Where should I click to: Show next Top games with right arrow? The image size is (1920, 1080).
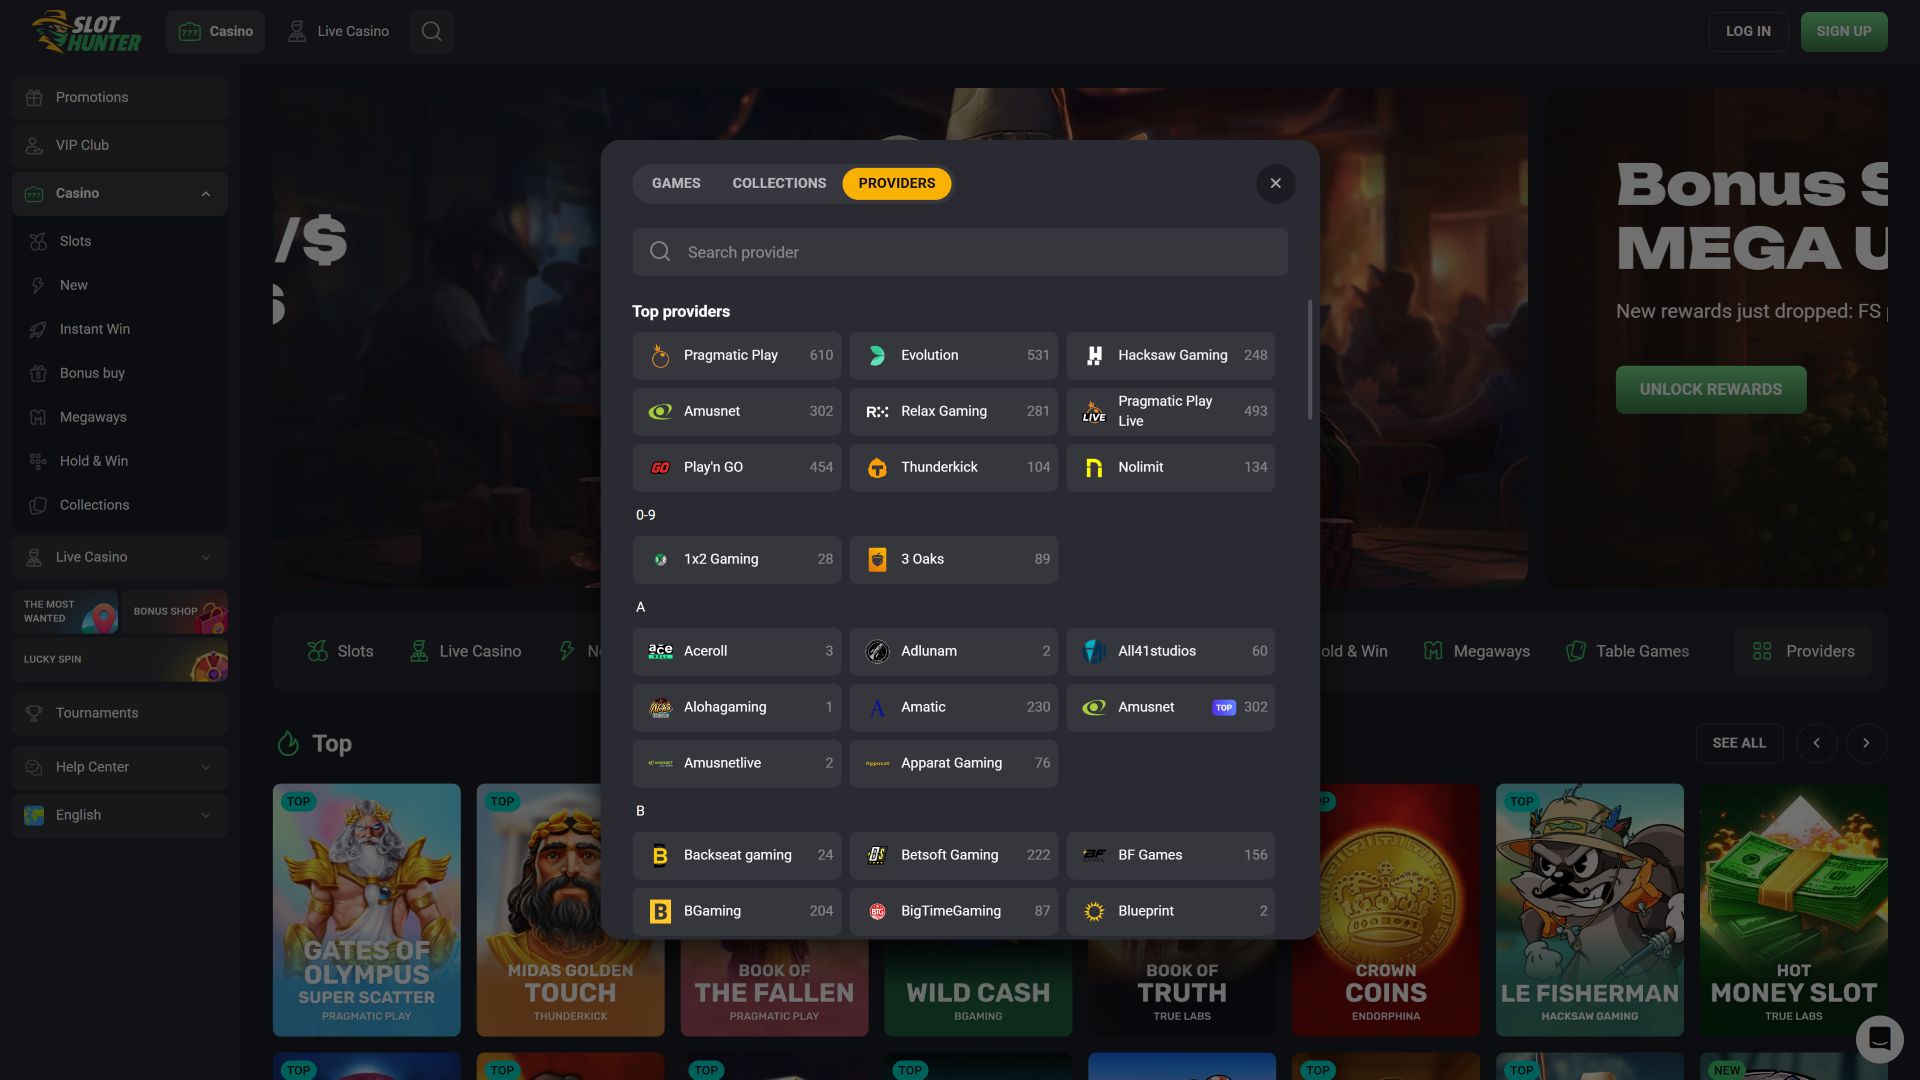tap(1865, 743)
